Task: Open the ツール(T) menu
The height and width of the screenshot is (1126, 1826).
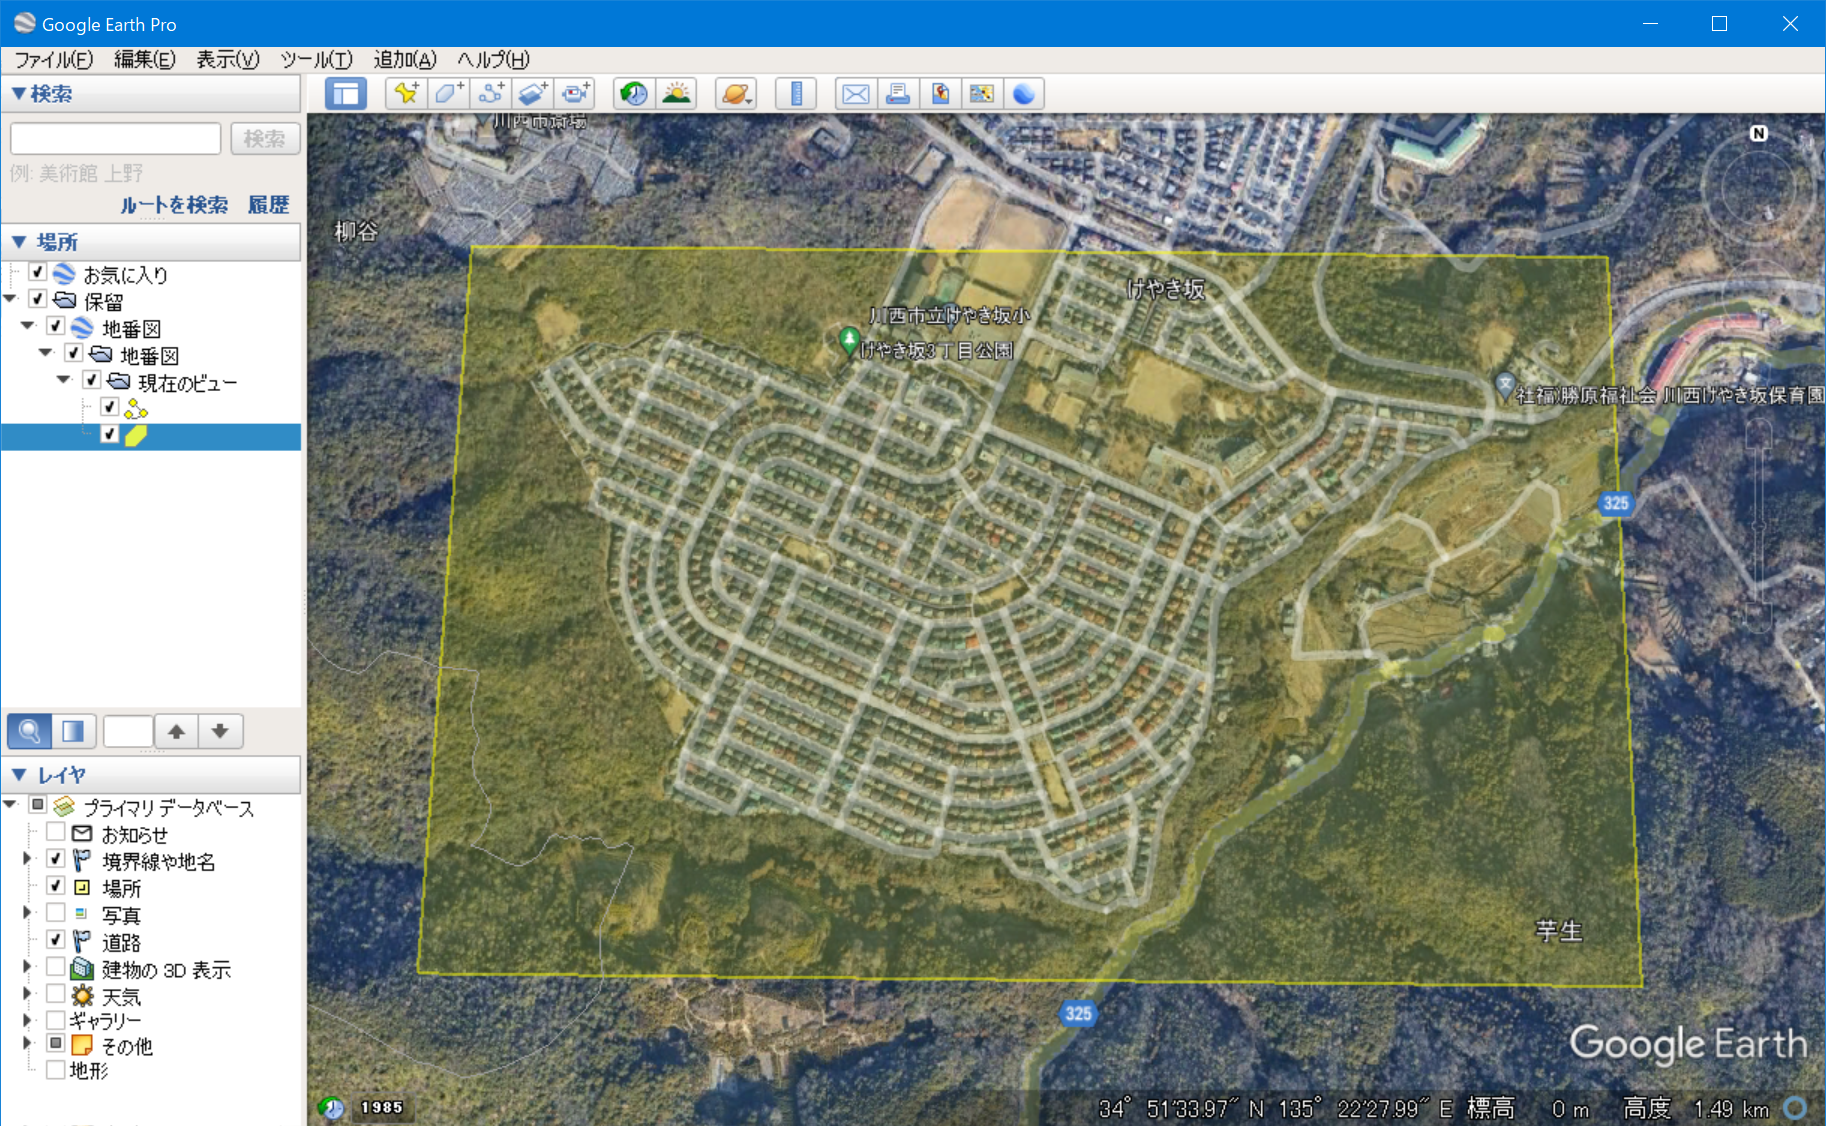Action: pyautogui.click(x=317, y=60)
